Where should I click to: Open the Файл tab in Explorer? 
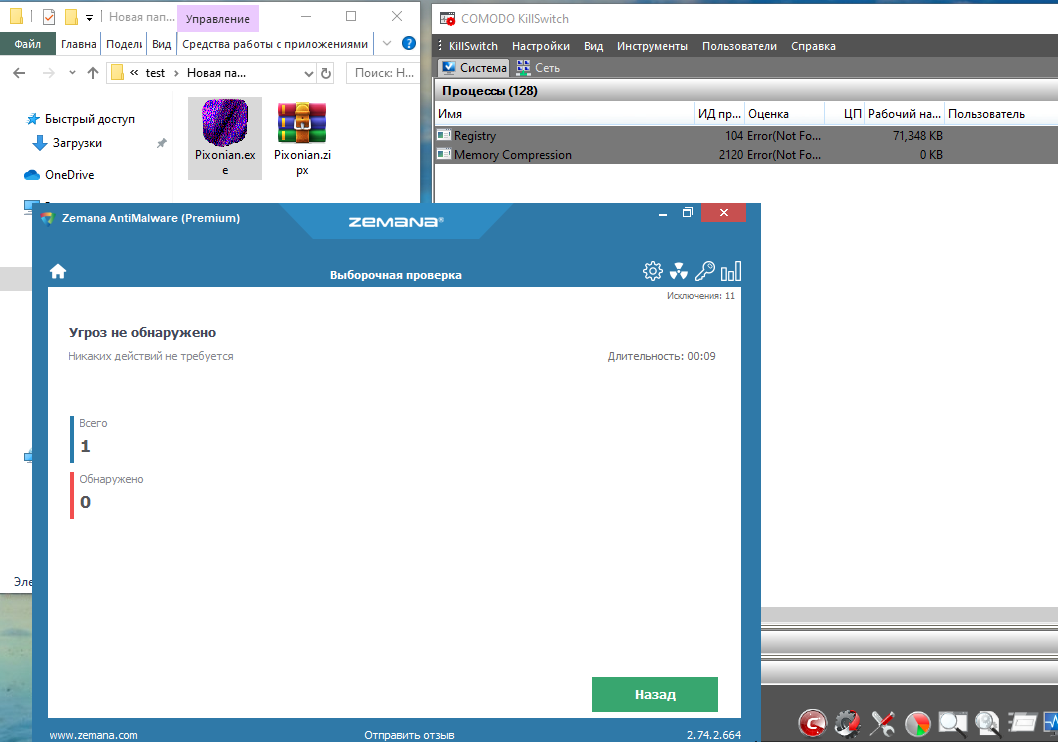(28, 44)
